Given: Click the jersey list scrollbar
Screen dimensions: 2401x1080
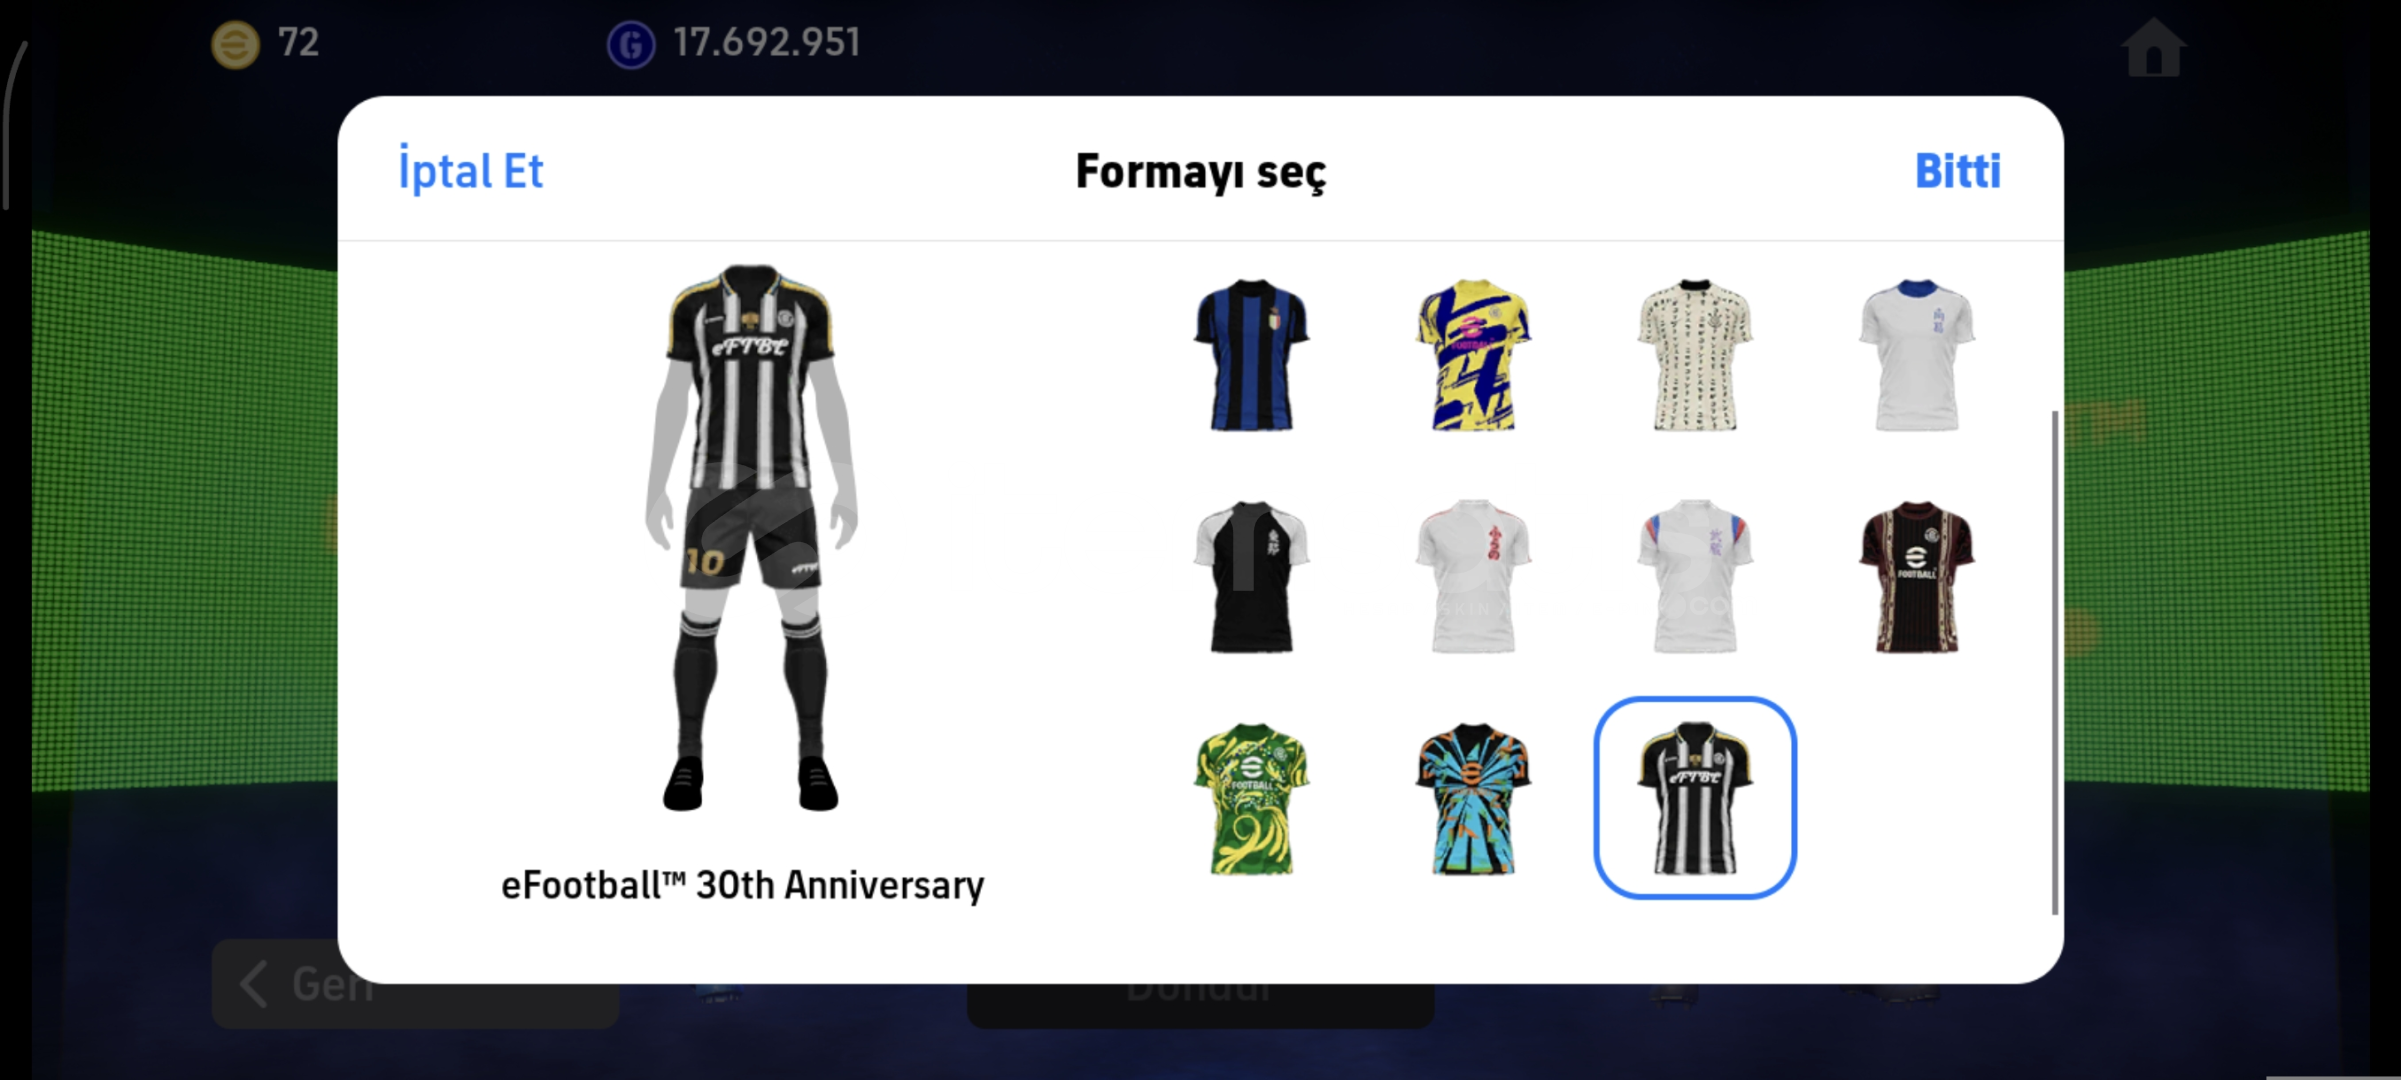Looking at the screenshot, I should [2054, 662].
